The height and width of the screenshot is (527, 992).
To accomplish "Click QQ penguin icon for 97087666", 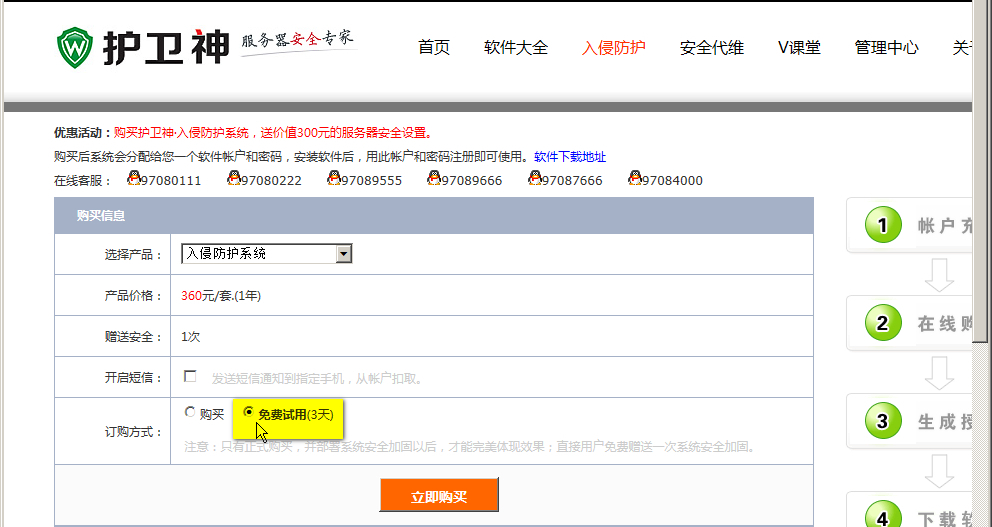I will 535,179.
